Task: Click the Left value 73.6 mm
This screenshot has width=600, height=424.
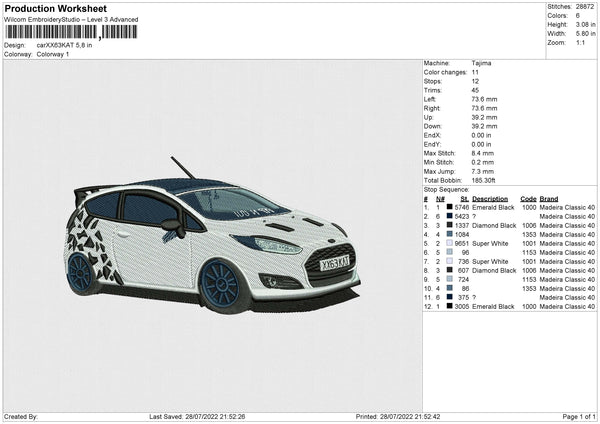Action: [484, 99]
